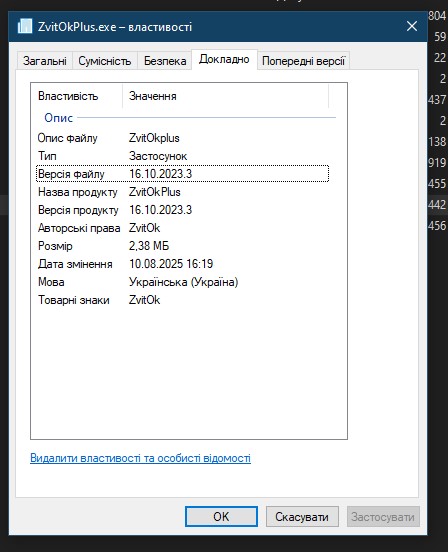Select the Мова property row

182,282
